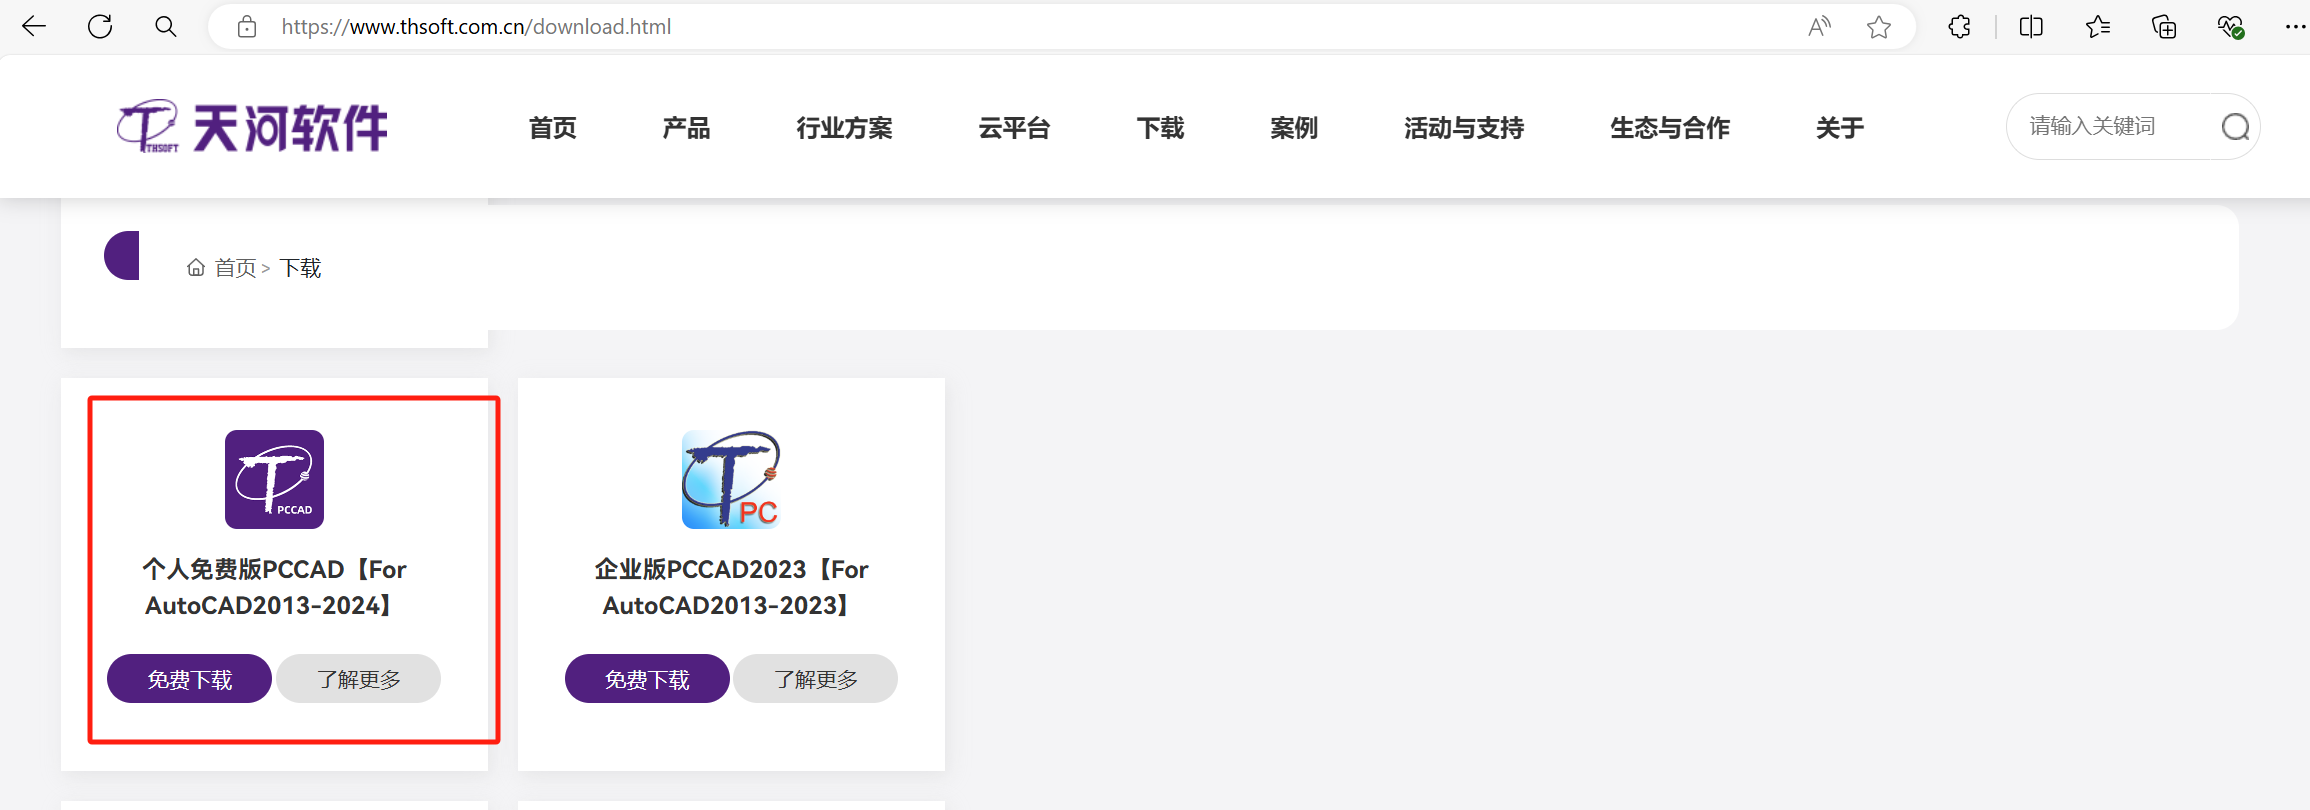Open the browser Extensions puzzle icon

tap(1960, 27)
